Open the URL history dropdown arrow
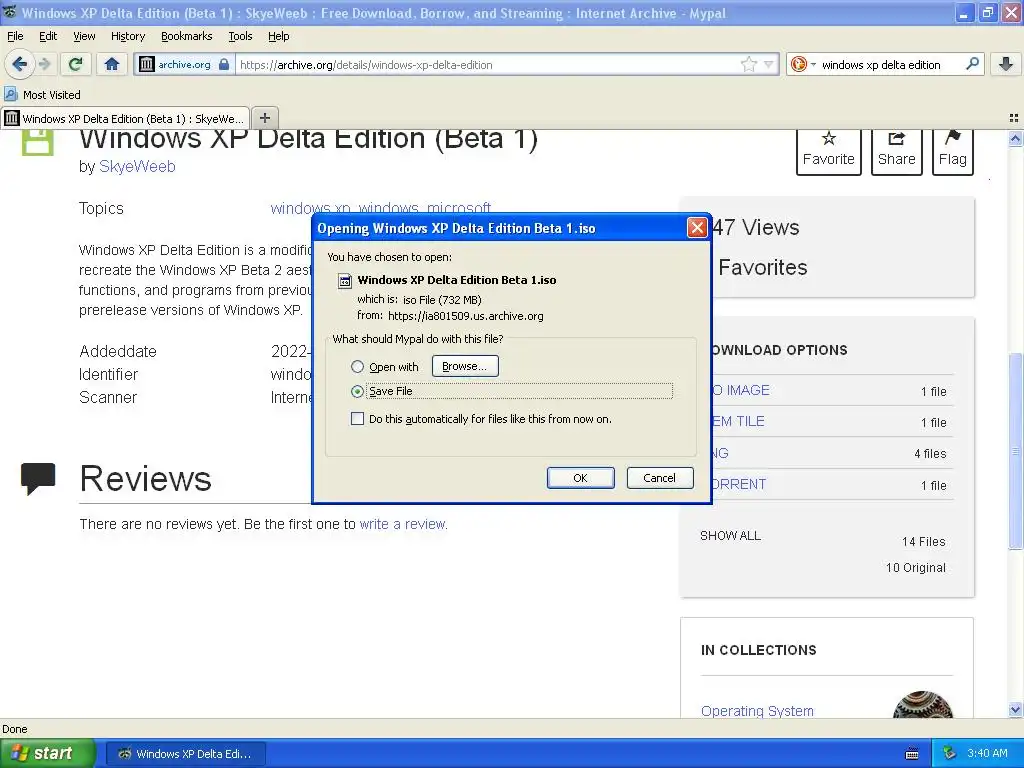This screenshot has width=1024, height=768. click(769, 64)
